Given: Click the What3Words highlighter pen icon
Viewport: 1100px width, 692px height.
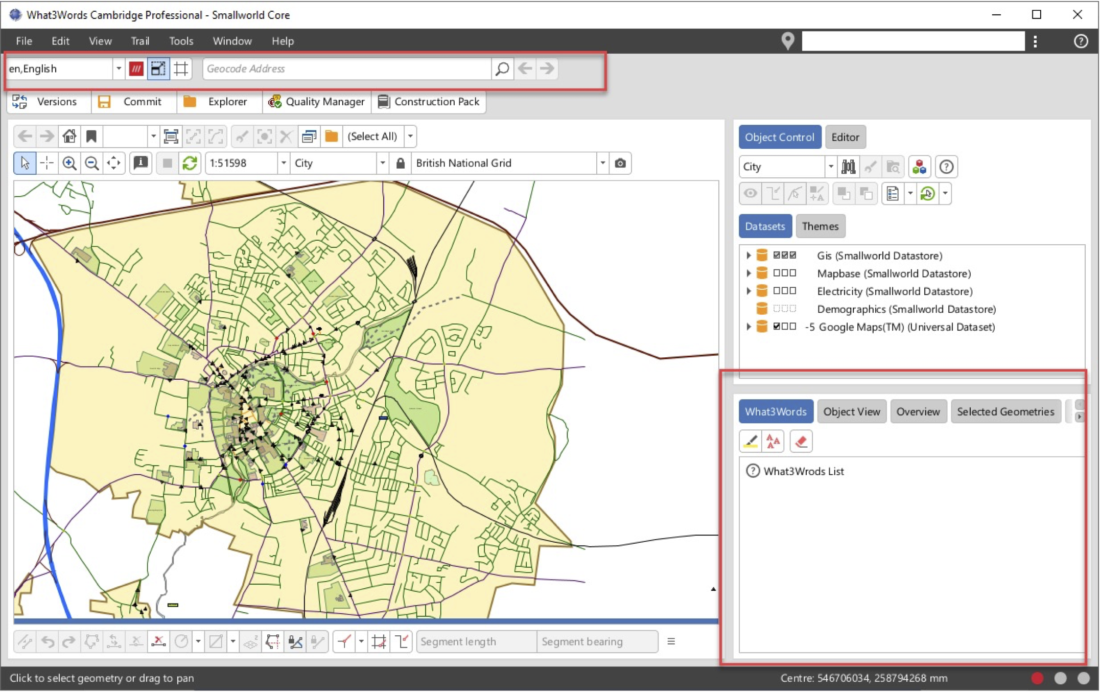Looking at the screenshot, I should click(750, 441).
